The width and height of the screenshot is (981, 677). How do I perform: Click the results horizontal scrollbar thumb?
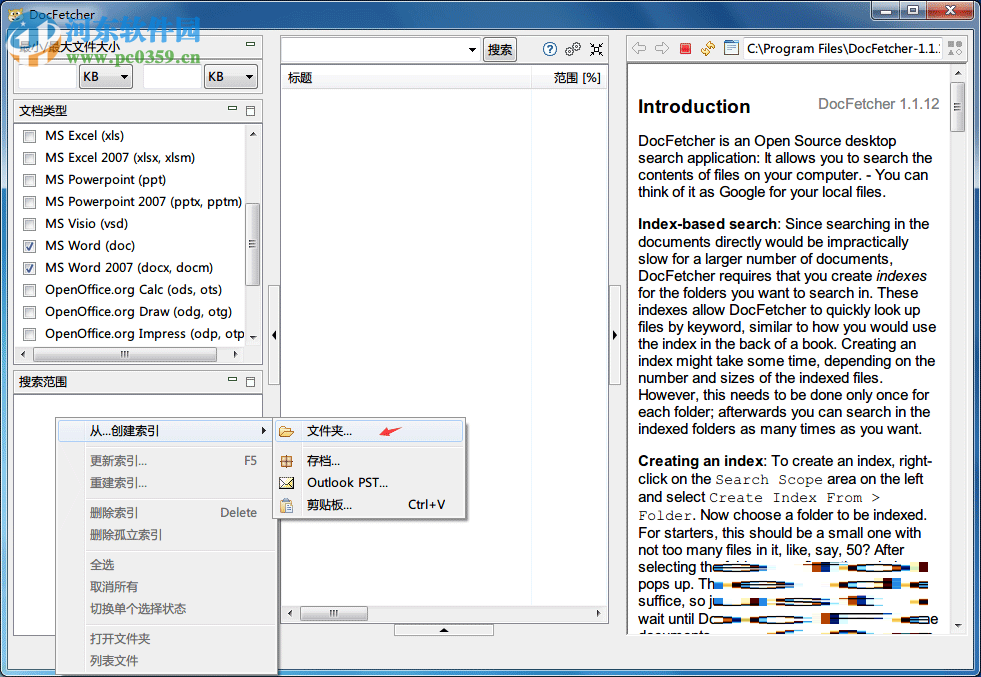334,613
